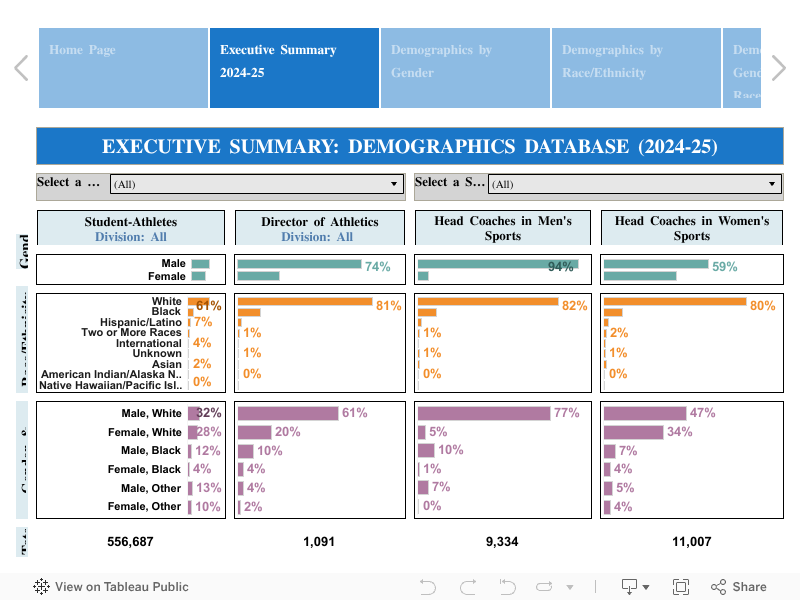
Task: Switch to the Home Page tab
Action: tap(123, 67)
